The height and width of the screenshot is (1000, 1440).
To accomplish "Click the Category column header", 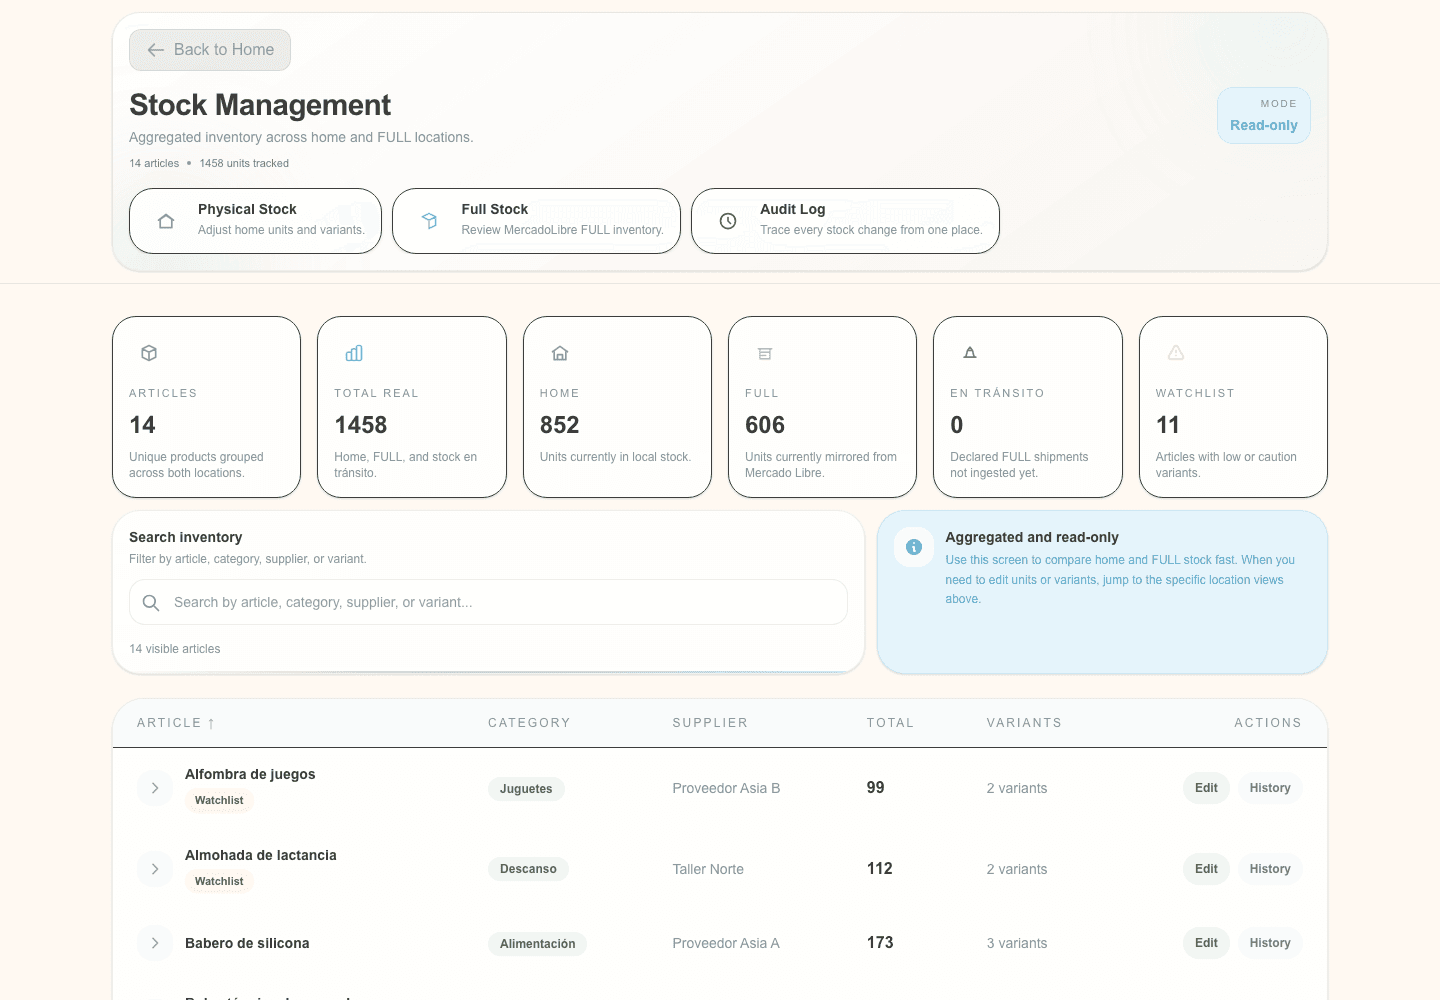I will pyautogui.click(x=529, y=723).
